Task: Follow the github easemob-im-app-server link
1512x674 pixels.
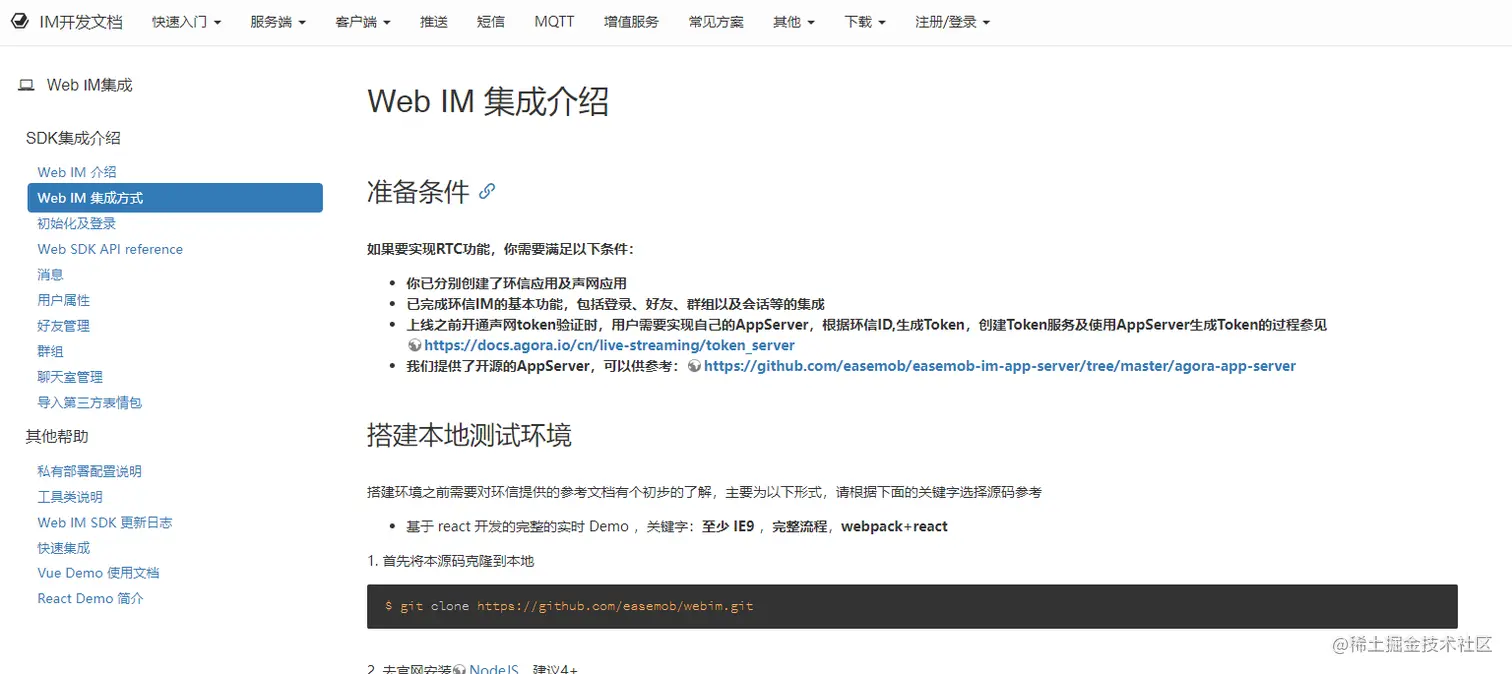Action: coord(1000,366)
